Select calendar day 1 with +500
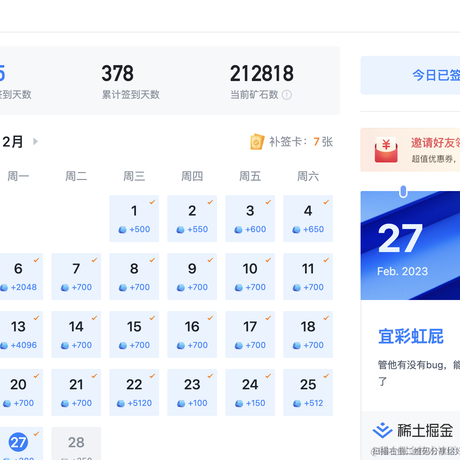Screen dimensions: 460x460 pos(134,218)
